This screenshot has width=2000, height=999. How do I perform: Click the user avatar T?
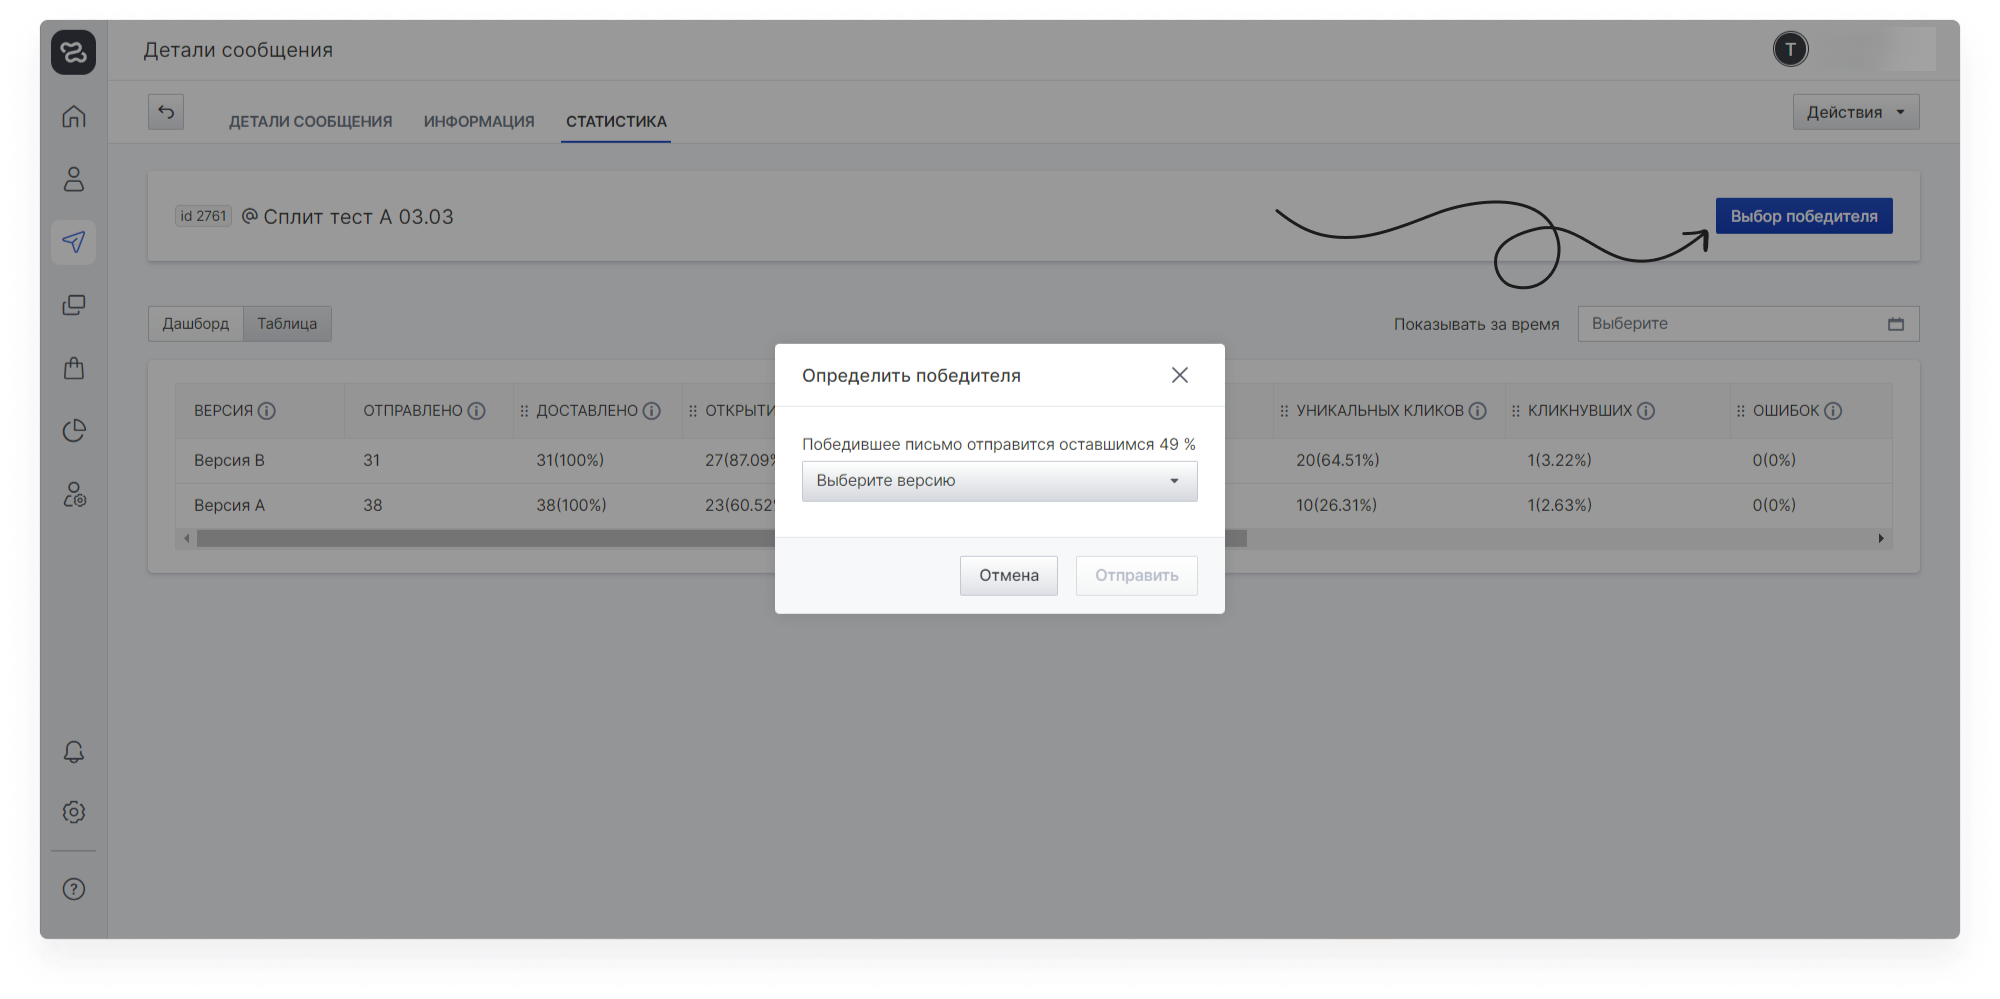1791,49
